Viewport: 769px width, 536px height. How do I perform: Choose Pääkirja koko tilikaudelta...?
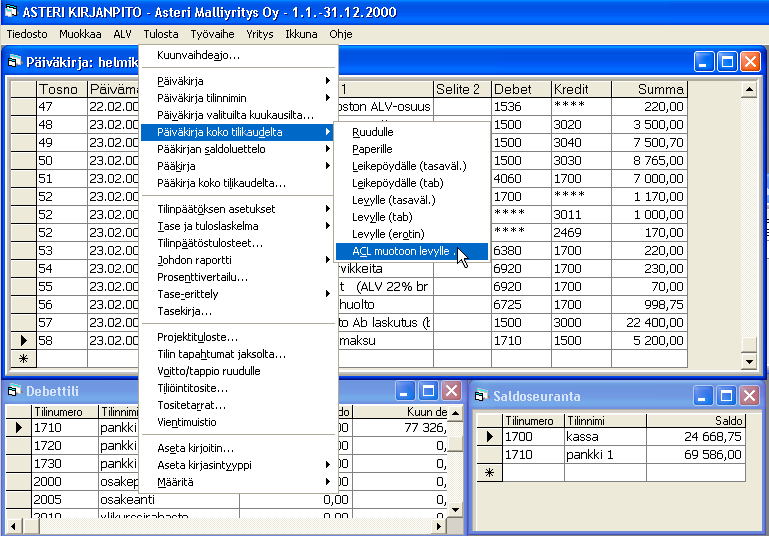pyautogui.click(x=239, y=183)
